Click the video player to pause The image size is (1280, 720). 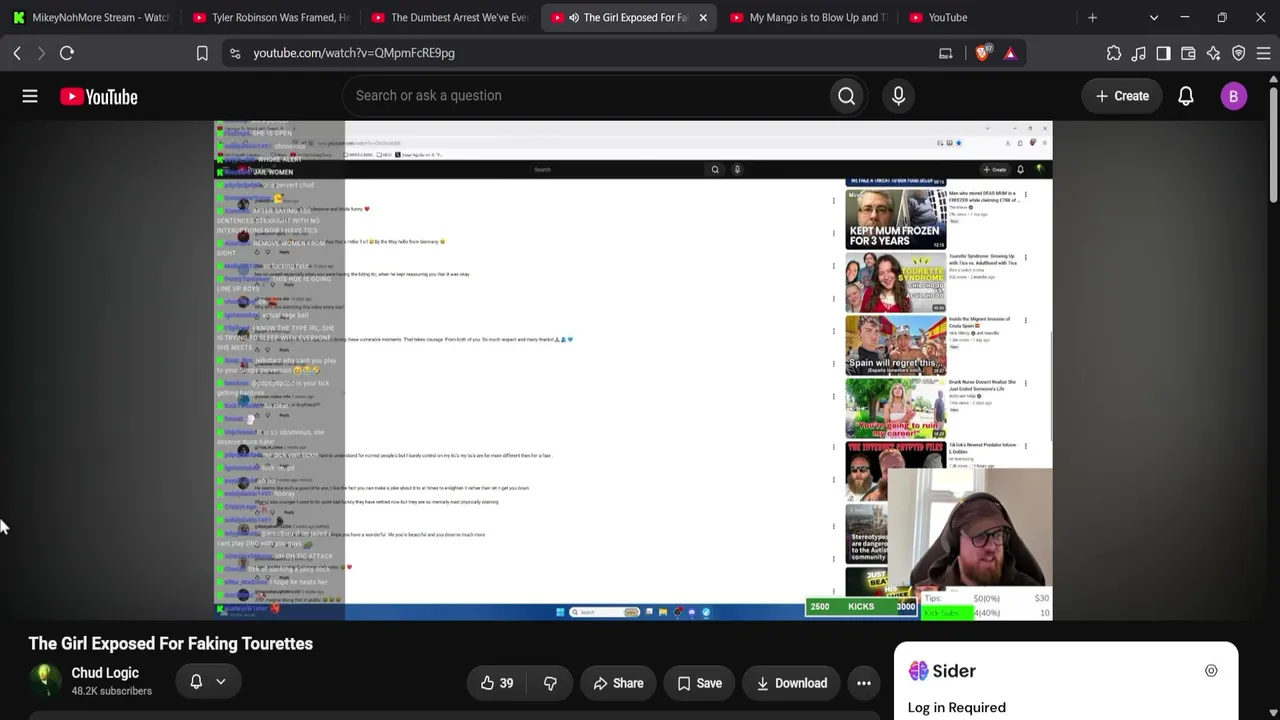(x=633, y=370)
